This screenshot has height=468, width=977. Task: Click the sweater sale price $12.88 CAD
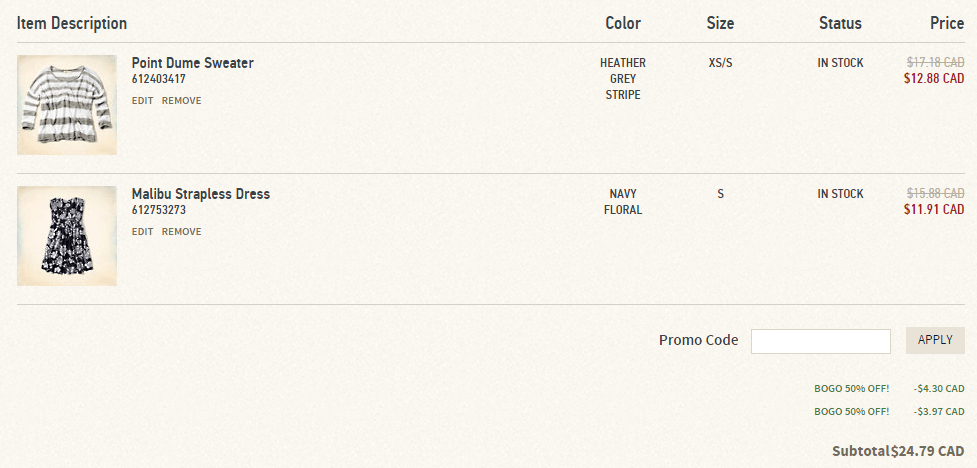click(934, 79)
